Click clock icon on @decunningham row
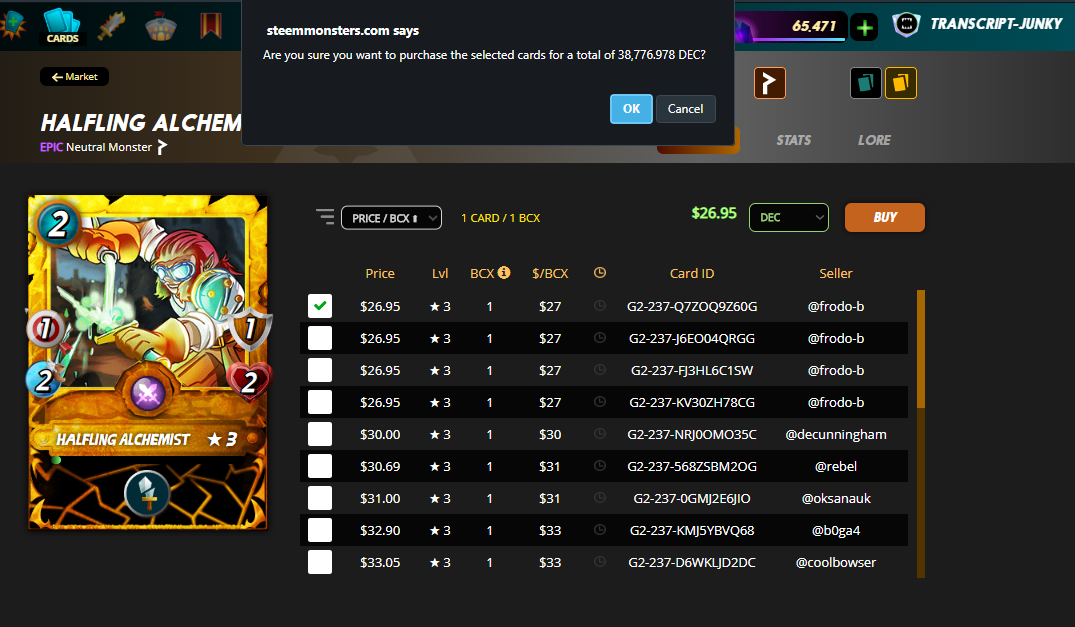This screenshot has height=627, width=1075. 600,434
